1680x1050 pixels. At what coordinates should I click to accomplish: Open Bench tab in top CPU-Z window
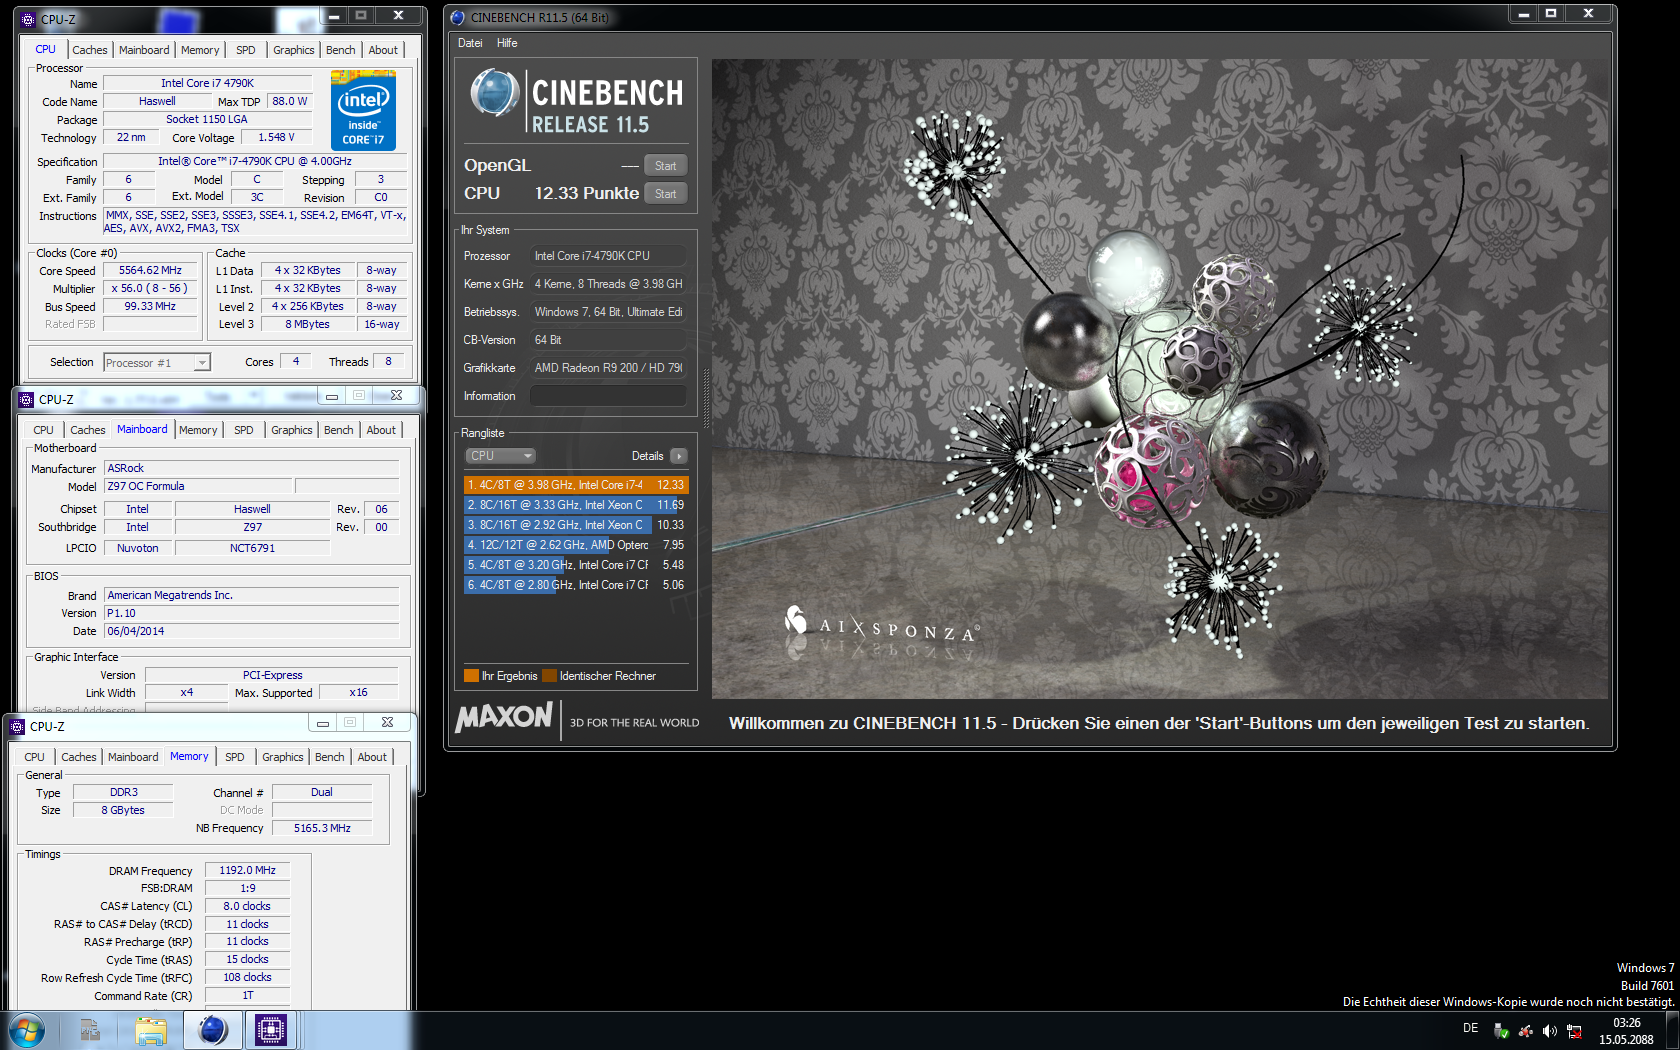[341, 50]
